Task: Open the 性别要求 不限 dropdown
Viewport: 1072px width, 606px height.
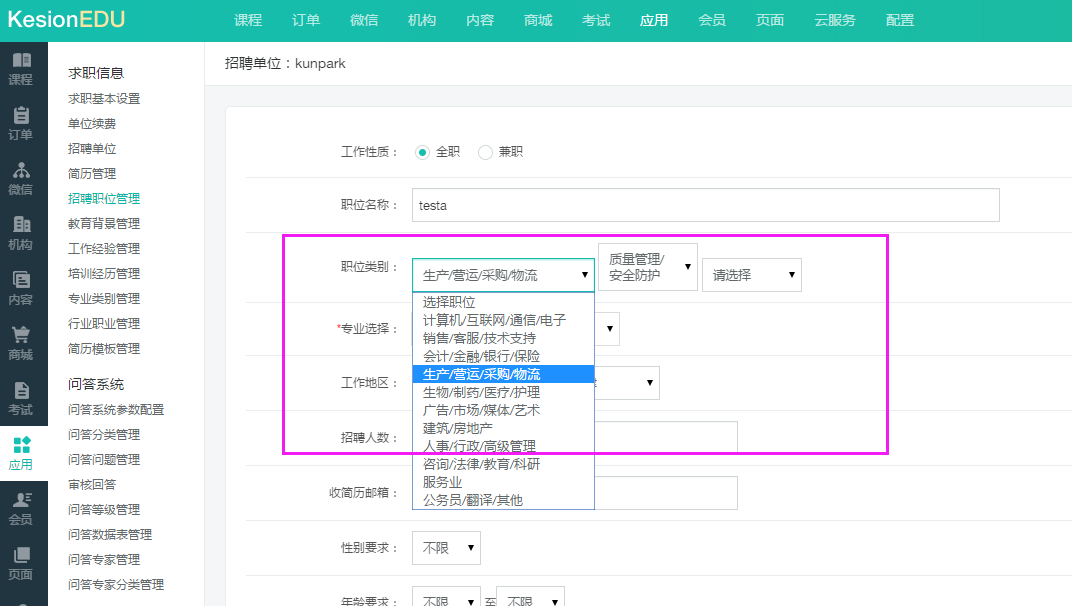Action: tap(446, 548)
